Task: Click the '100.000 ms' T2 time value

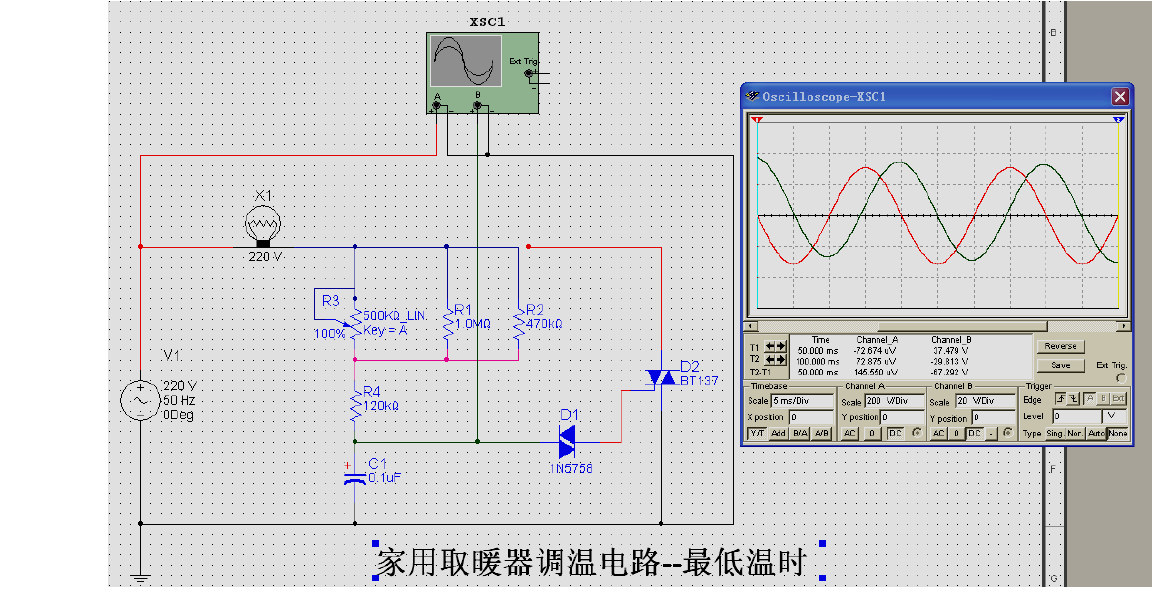Action: tap(818, 361)
